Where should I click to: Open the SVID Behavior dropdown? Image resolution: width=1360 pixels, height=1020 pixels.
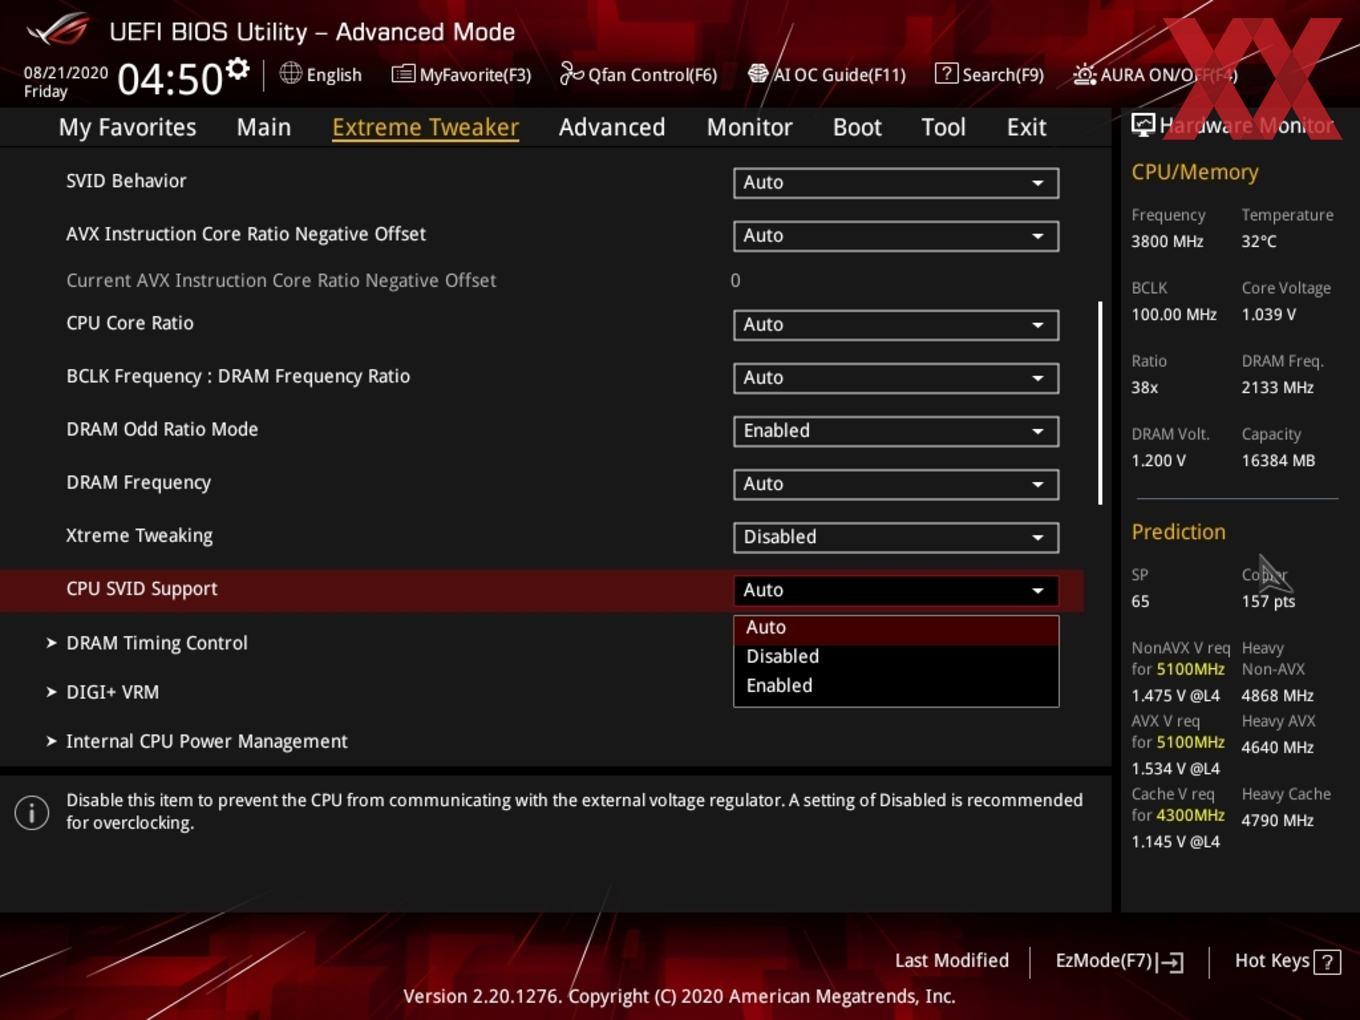pyautogui.click(x=896, y=183)
